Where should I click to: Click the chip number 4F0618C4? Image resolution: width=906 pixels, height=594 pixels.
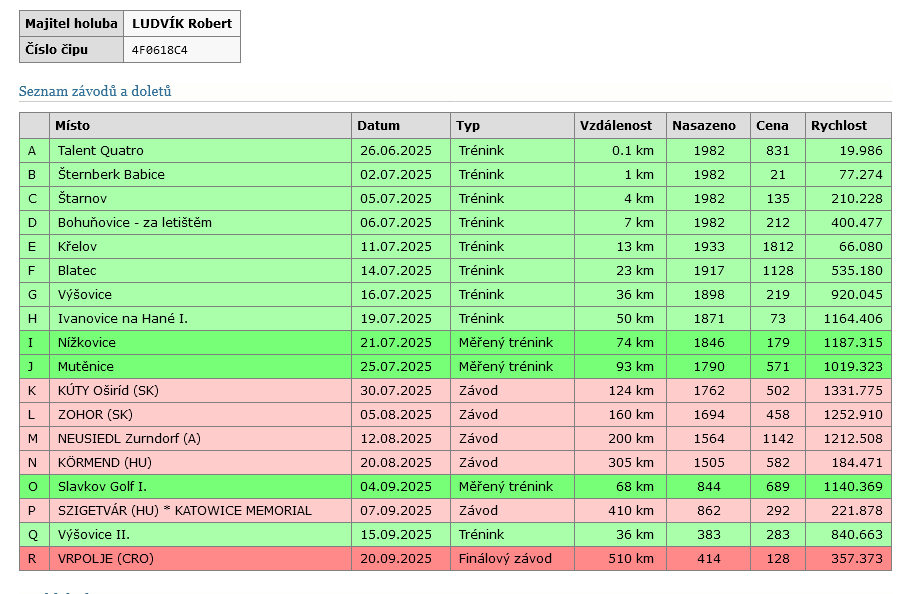(160, 50)
